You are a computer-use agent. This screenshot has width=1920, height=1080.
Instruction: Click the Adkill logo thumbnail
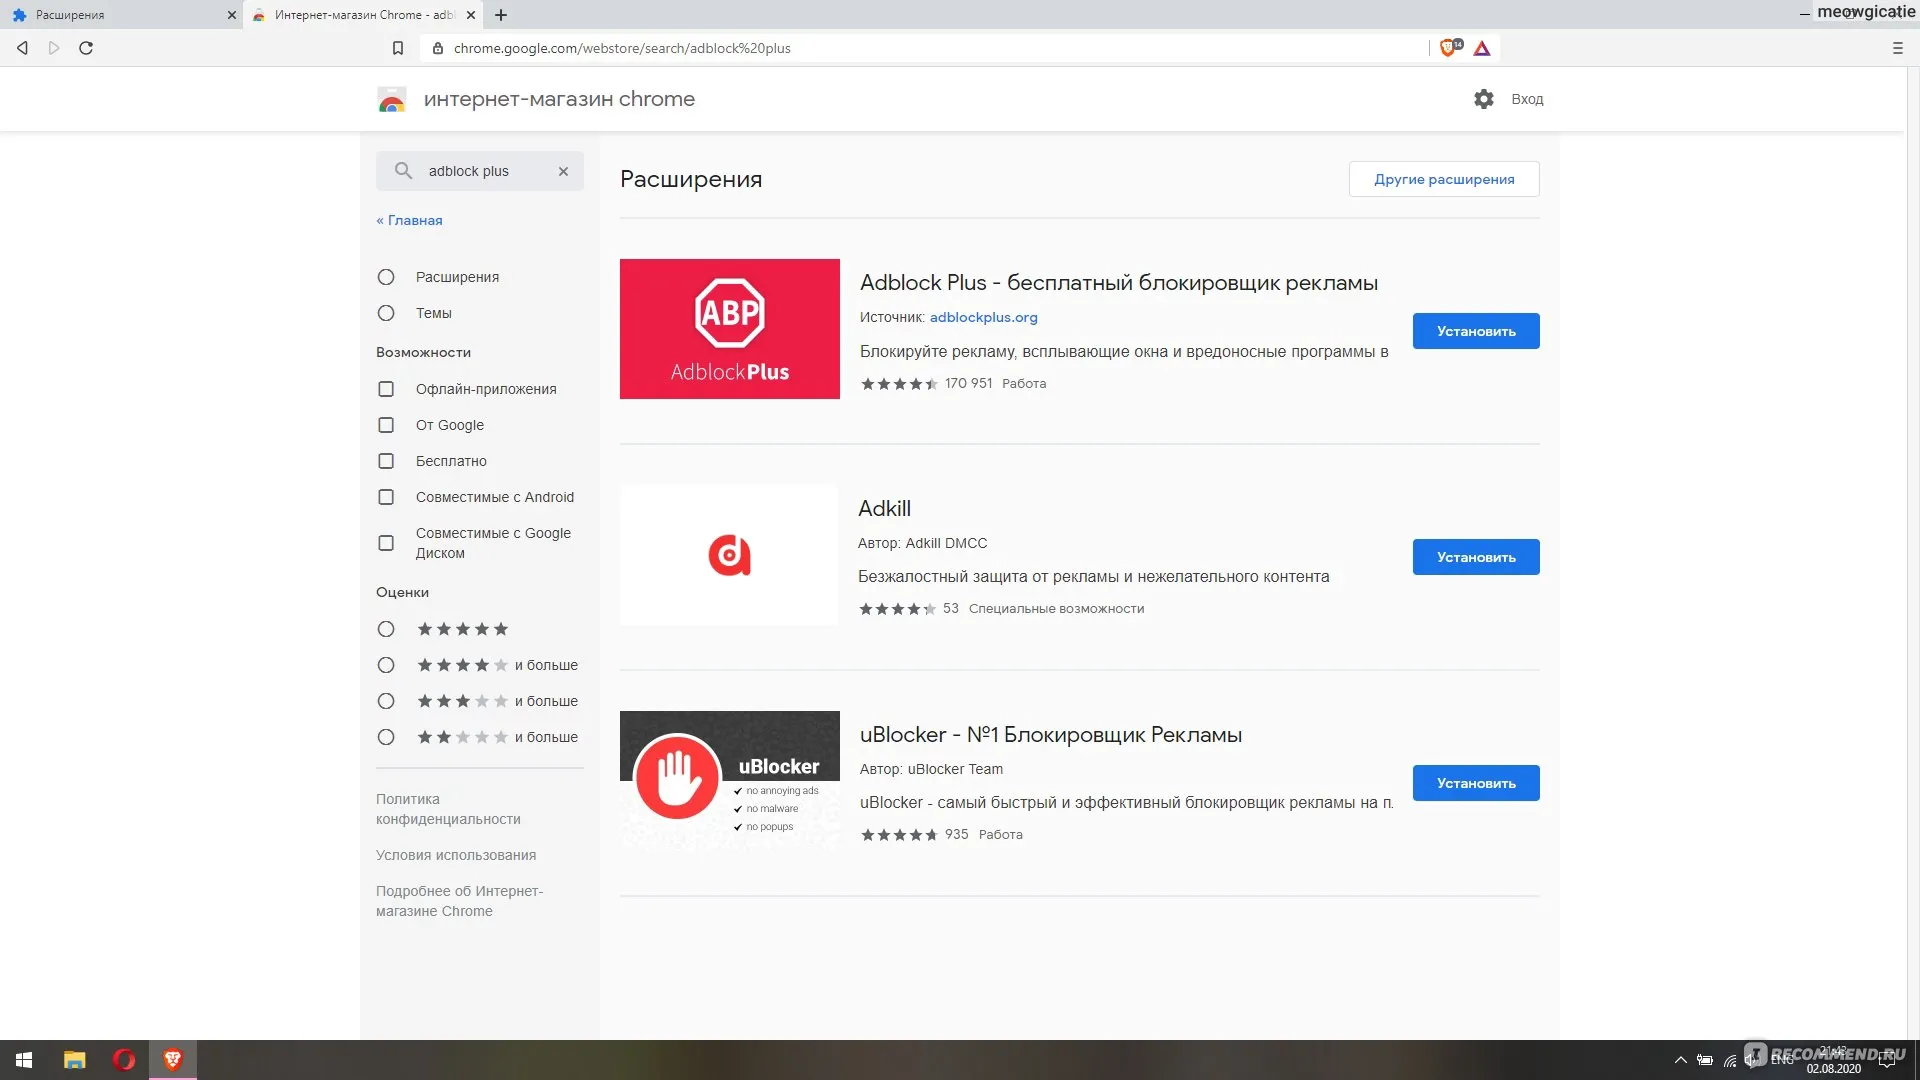(x=729, y=555)
